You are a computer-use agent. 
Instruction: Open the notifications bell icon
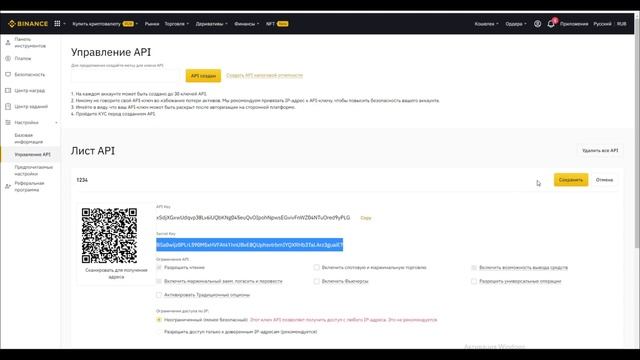(551, 24)
